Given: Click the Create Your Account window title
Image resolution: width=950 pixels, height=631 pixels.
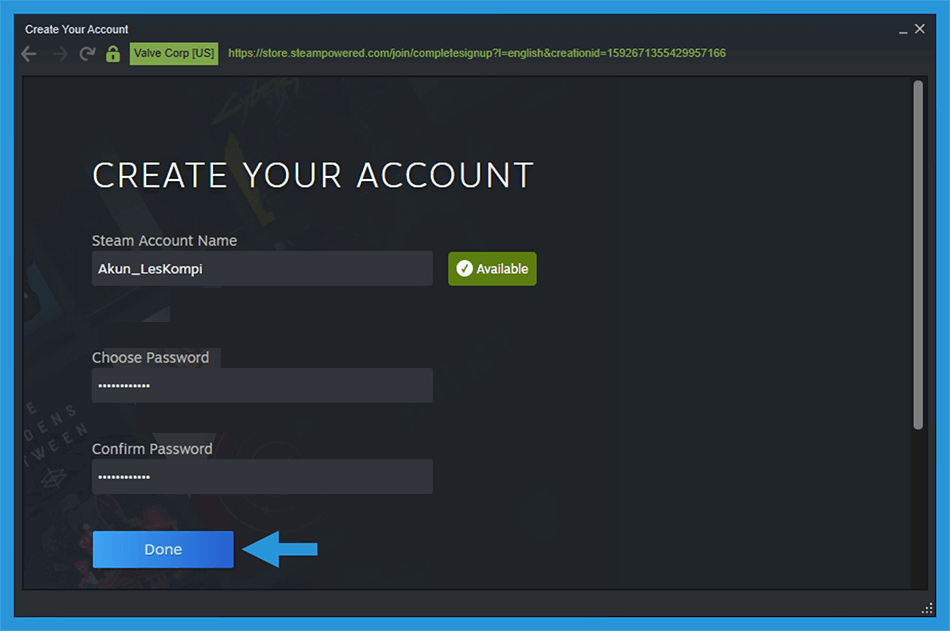Looking at the screenshot, I should (76, 29).
